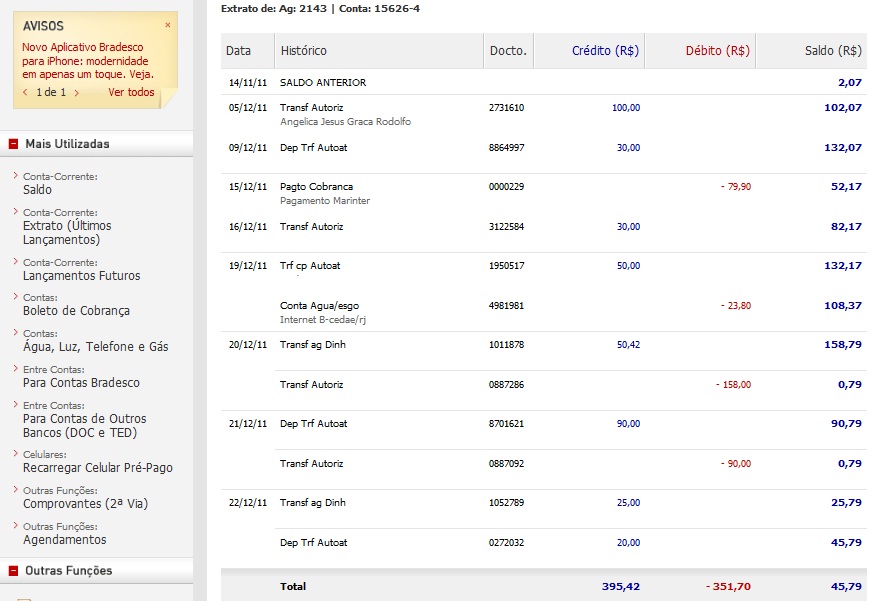The width and height of the screenshot is (879, 601).
Task: Go to previous notice arrow in Avisos
Action: point(25,93)
